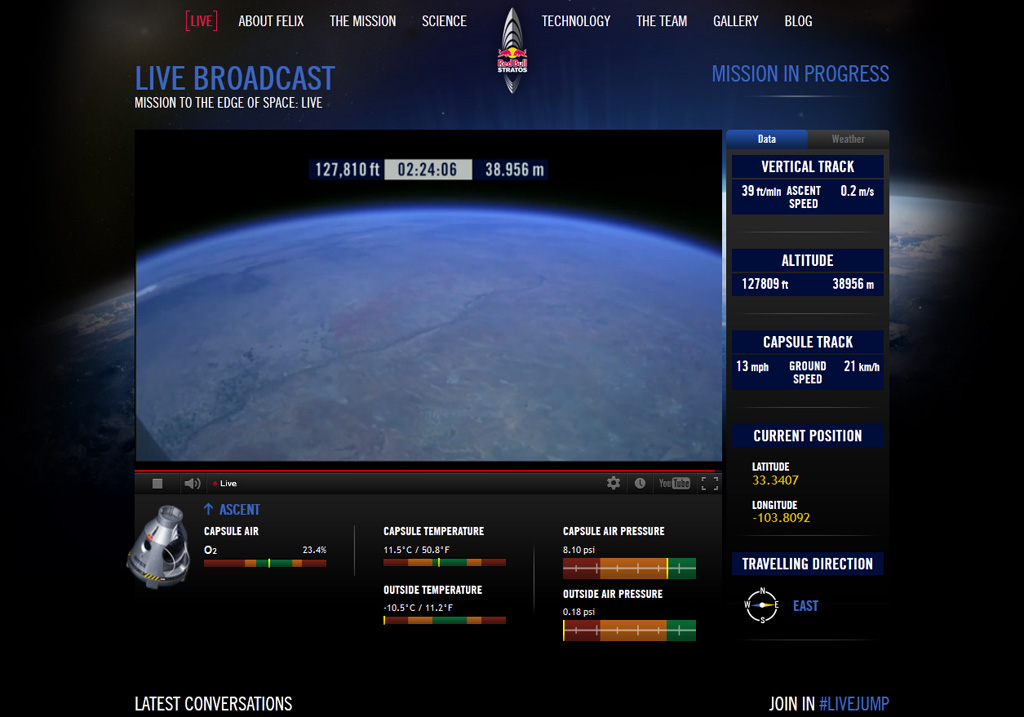1024x717 pixels.
Task: Click the 127,810 ft overlay reading
Action: (x=347, y=170)
